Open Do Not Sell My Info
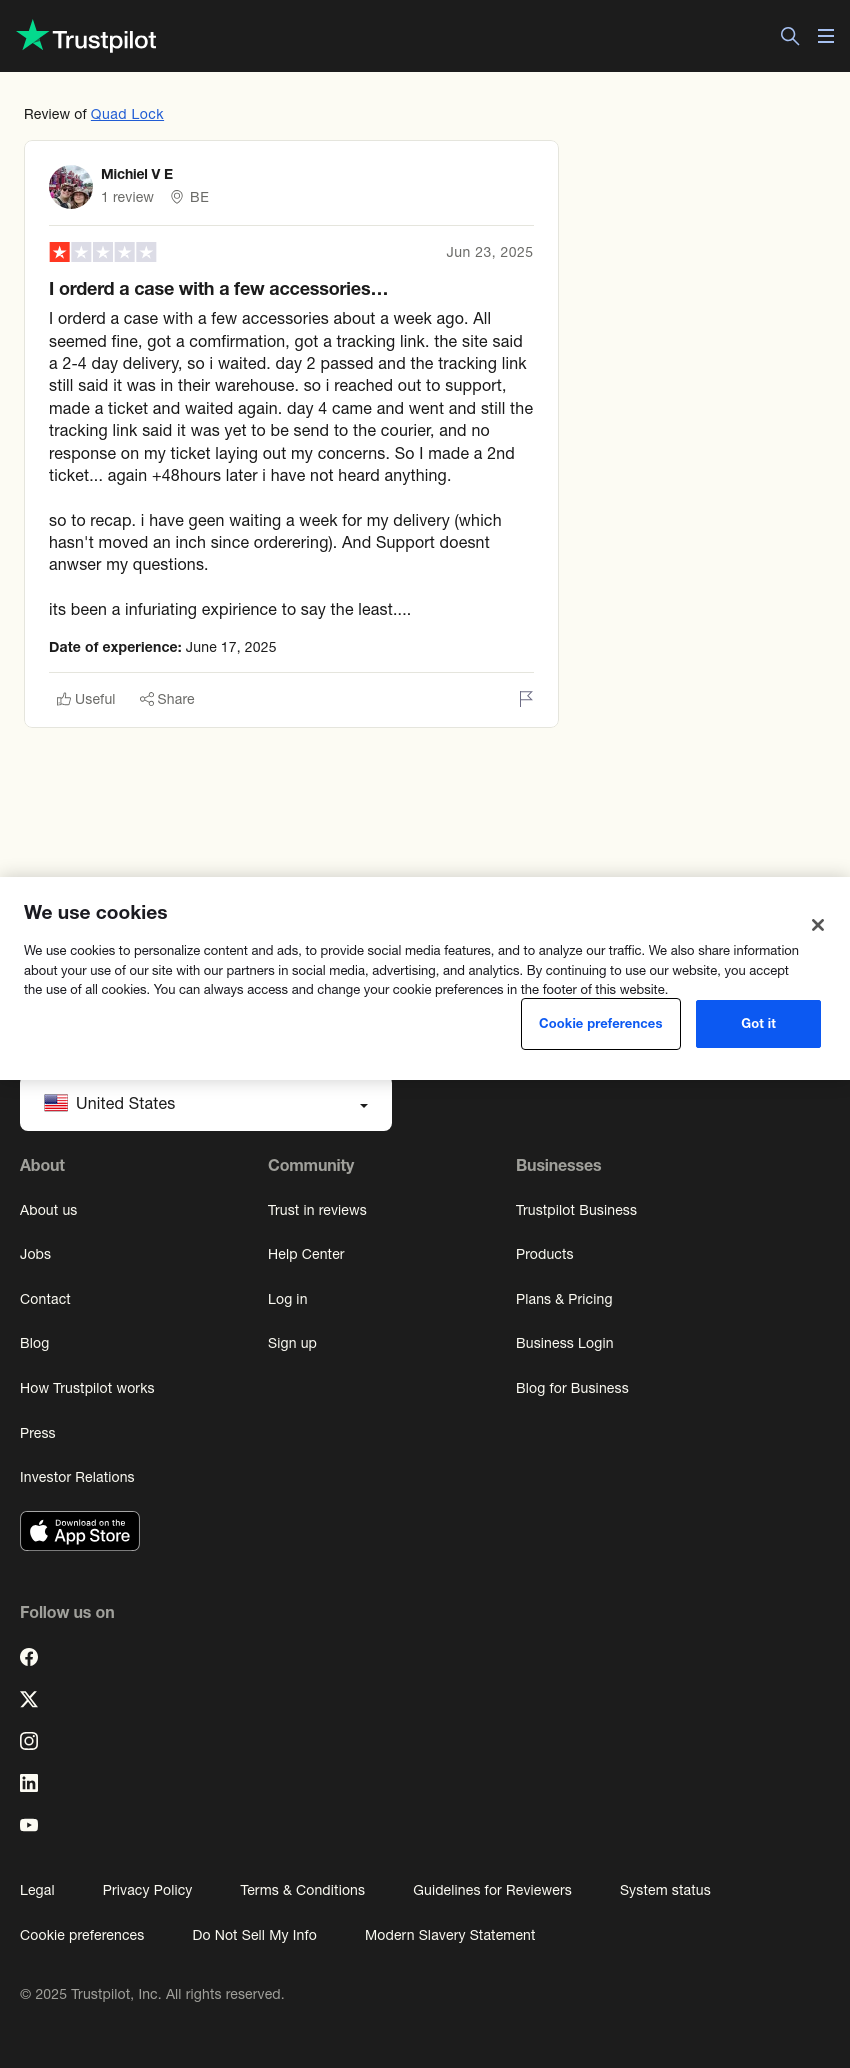850x2068 pixels. coord(254,1935)
